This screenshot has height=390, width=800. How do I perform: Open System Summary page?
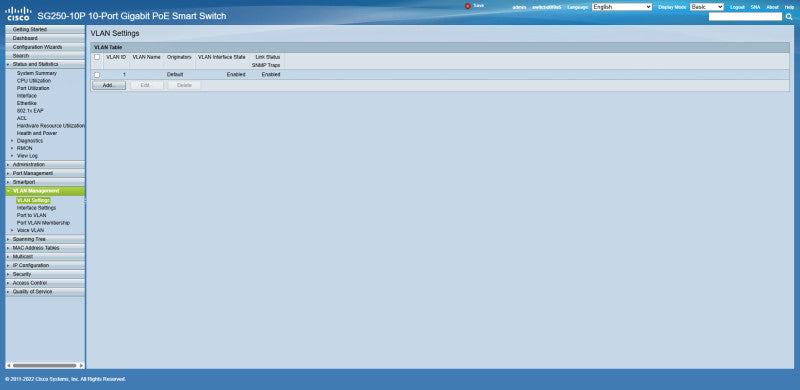(x=37, y=73)
